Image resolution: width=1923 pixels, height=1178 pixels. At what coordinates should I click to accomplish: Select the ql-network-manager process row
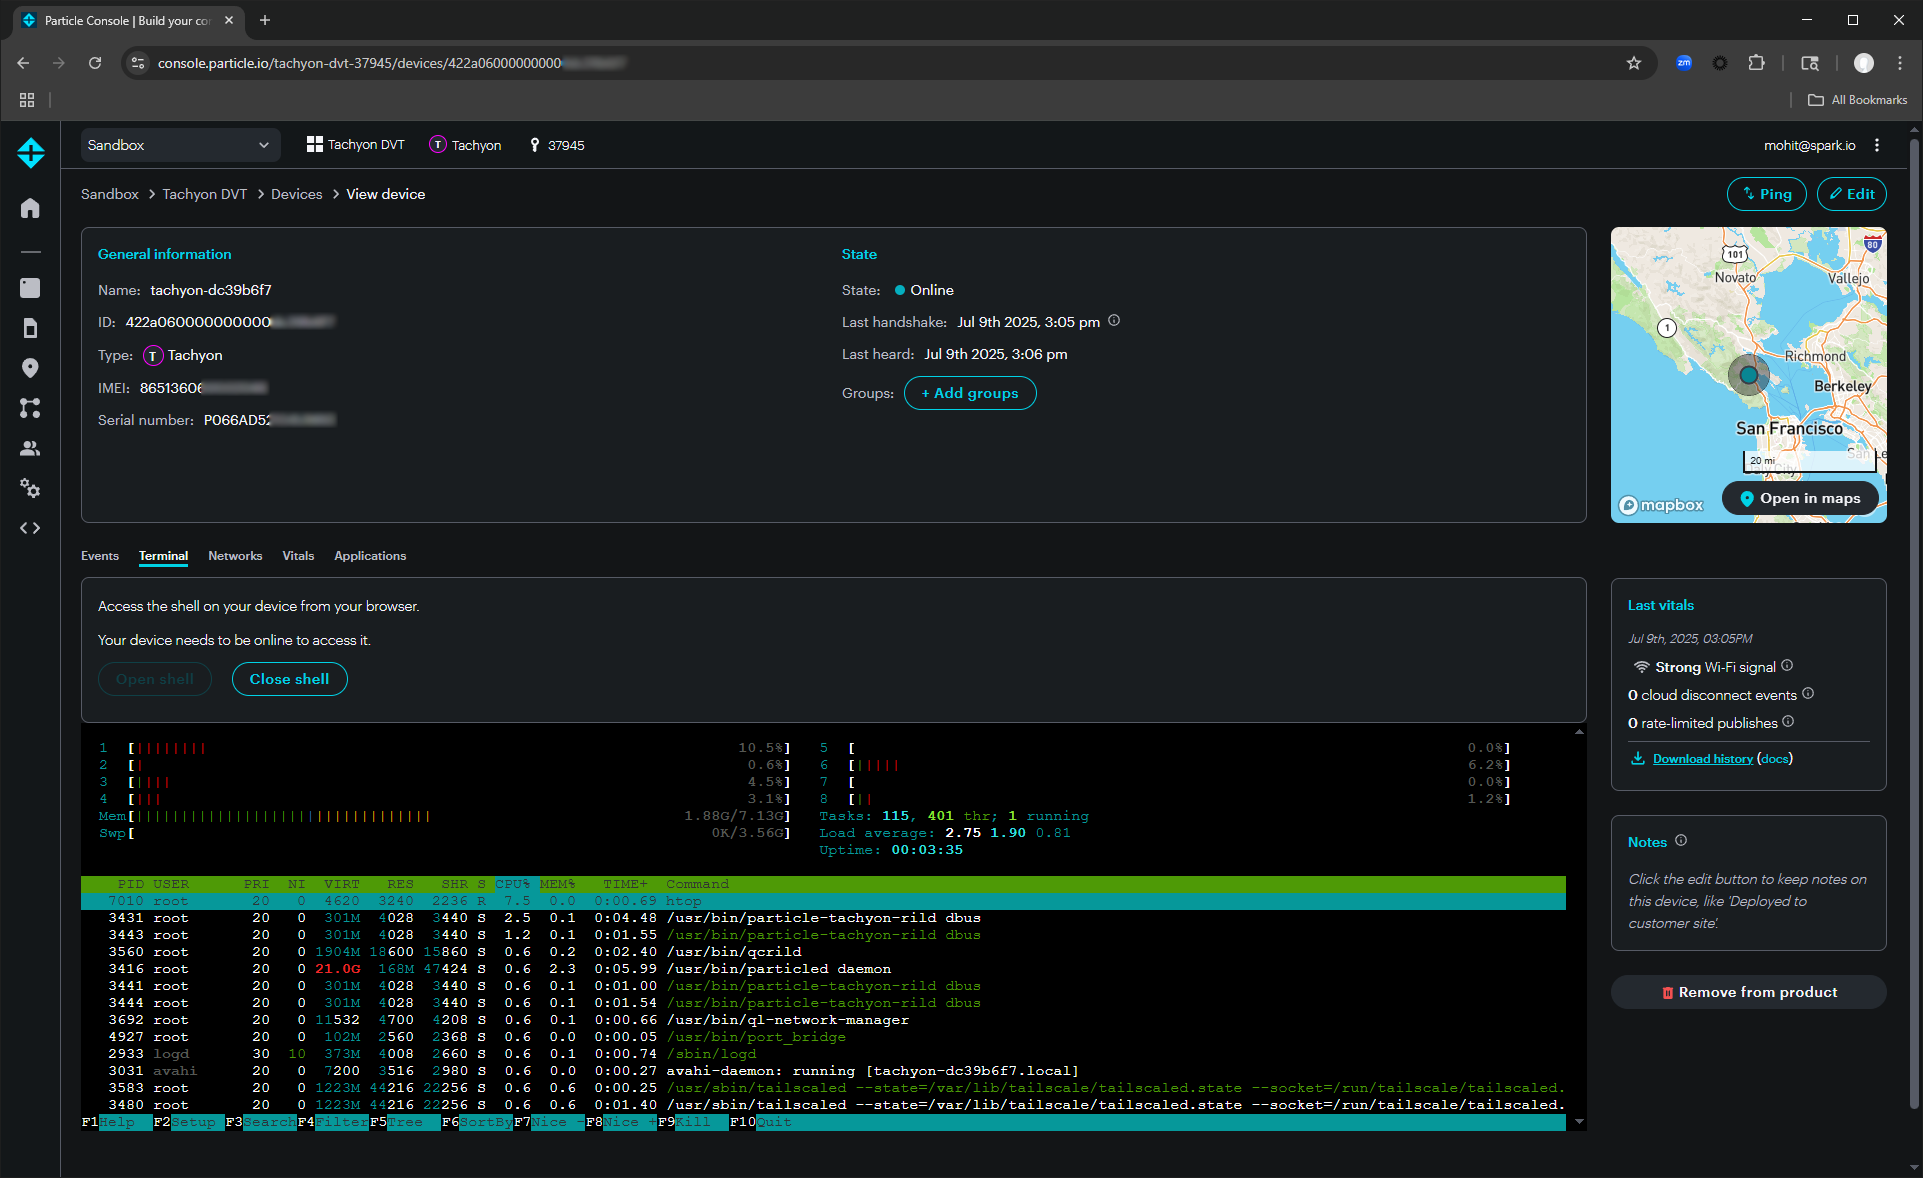823,1020
